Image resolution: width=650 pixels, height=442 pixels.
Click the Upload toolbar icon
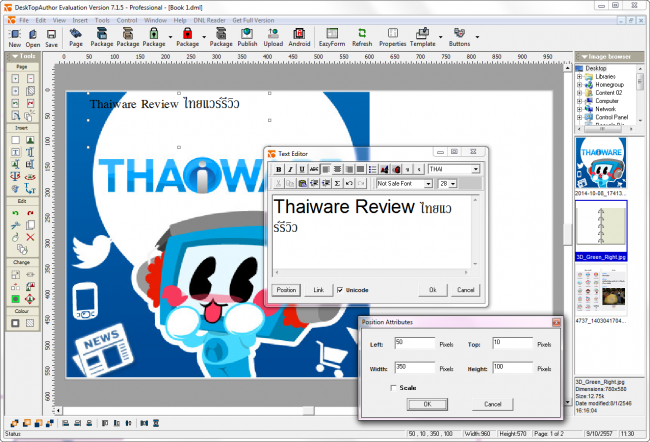[x=273, y=38]
